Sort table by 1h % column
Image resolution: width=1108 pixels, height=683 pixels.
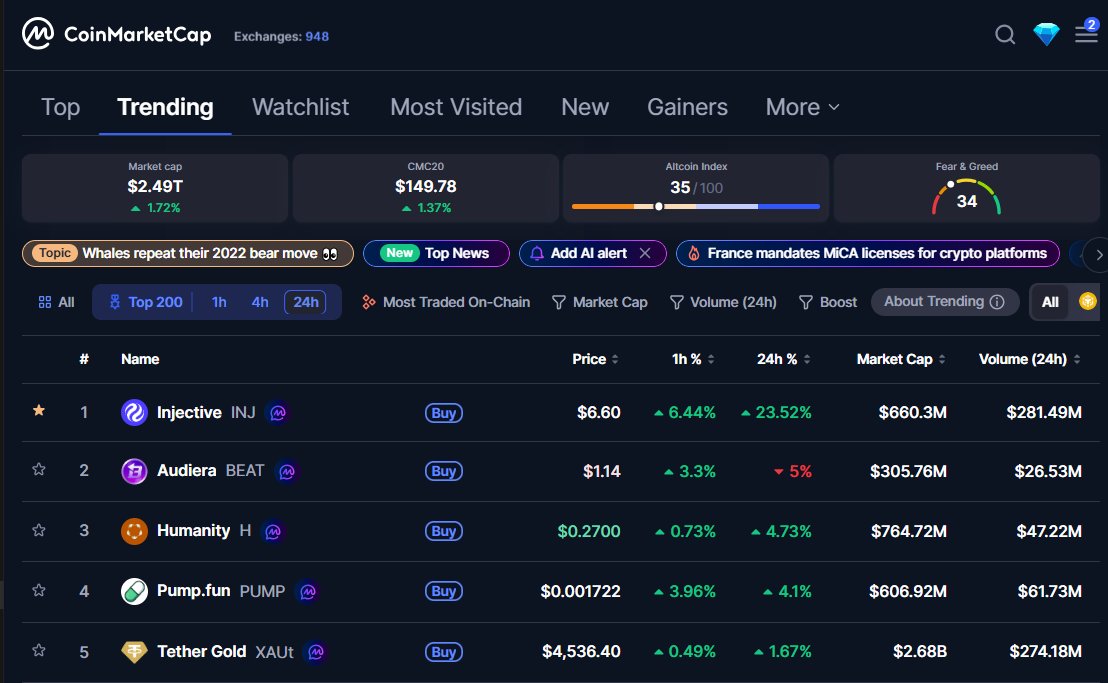click(x=692, y=360)
